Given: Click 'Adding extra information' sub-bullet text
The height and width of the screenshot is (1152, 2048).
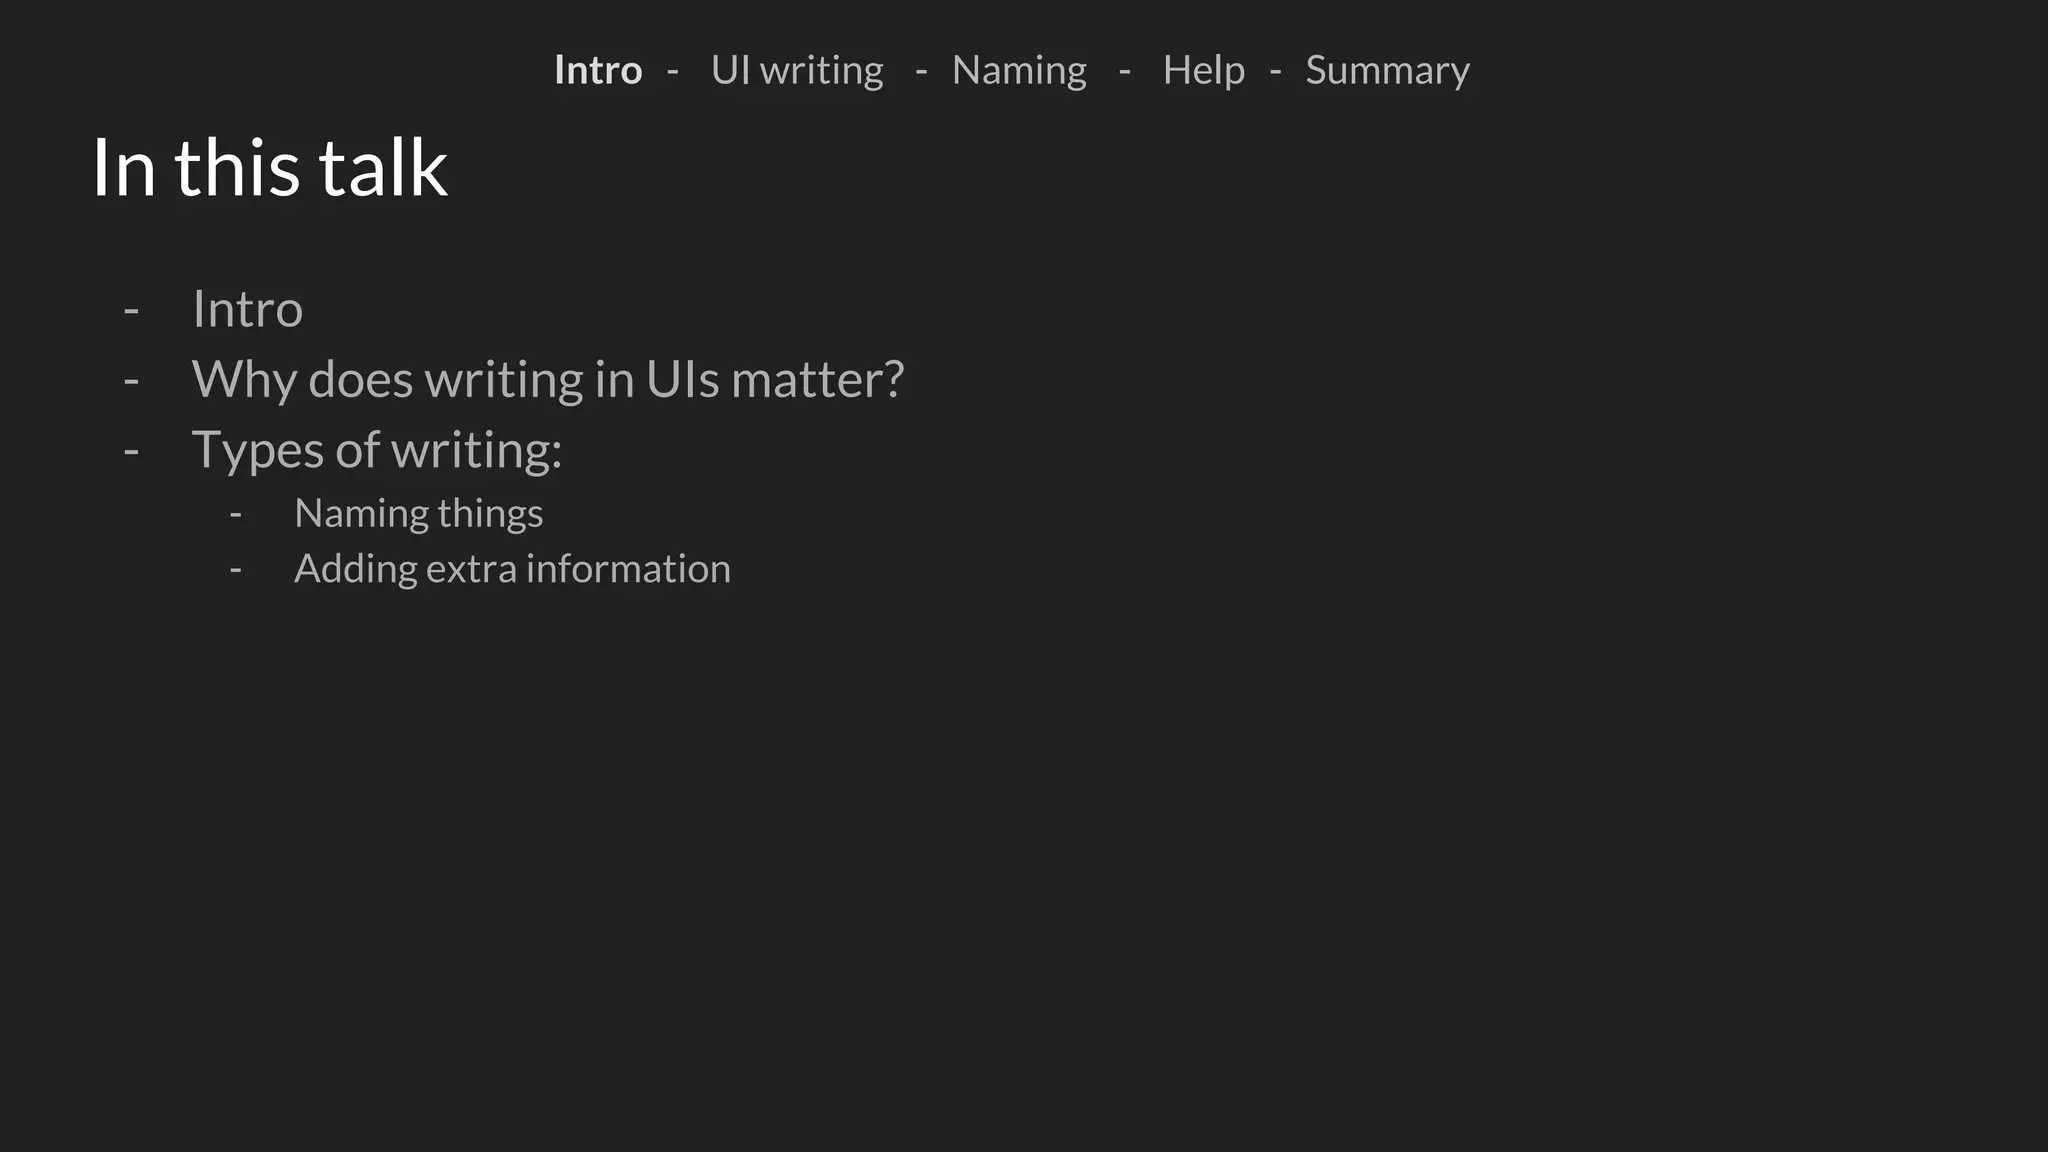Looking at the screenshot, I should [x=512, y=569].
